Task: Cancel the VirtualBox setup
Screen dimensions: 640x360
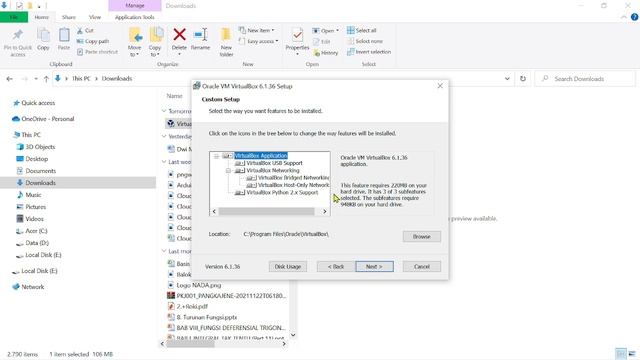Action: tap(422, 267)
